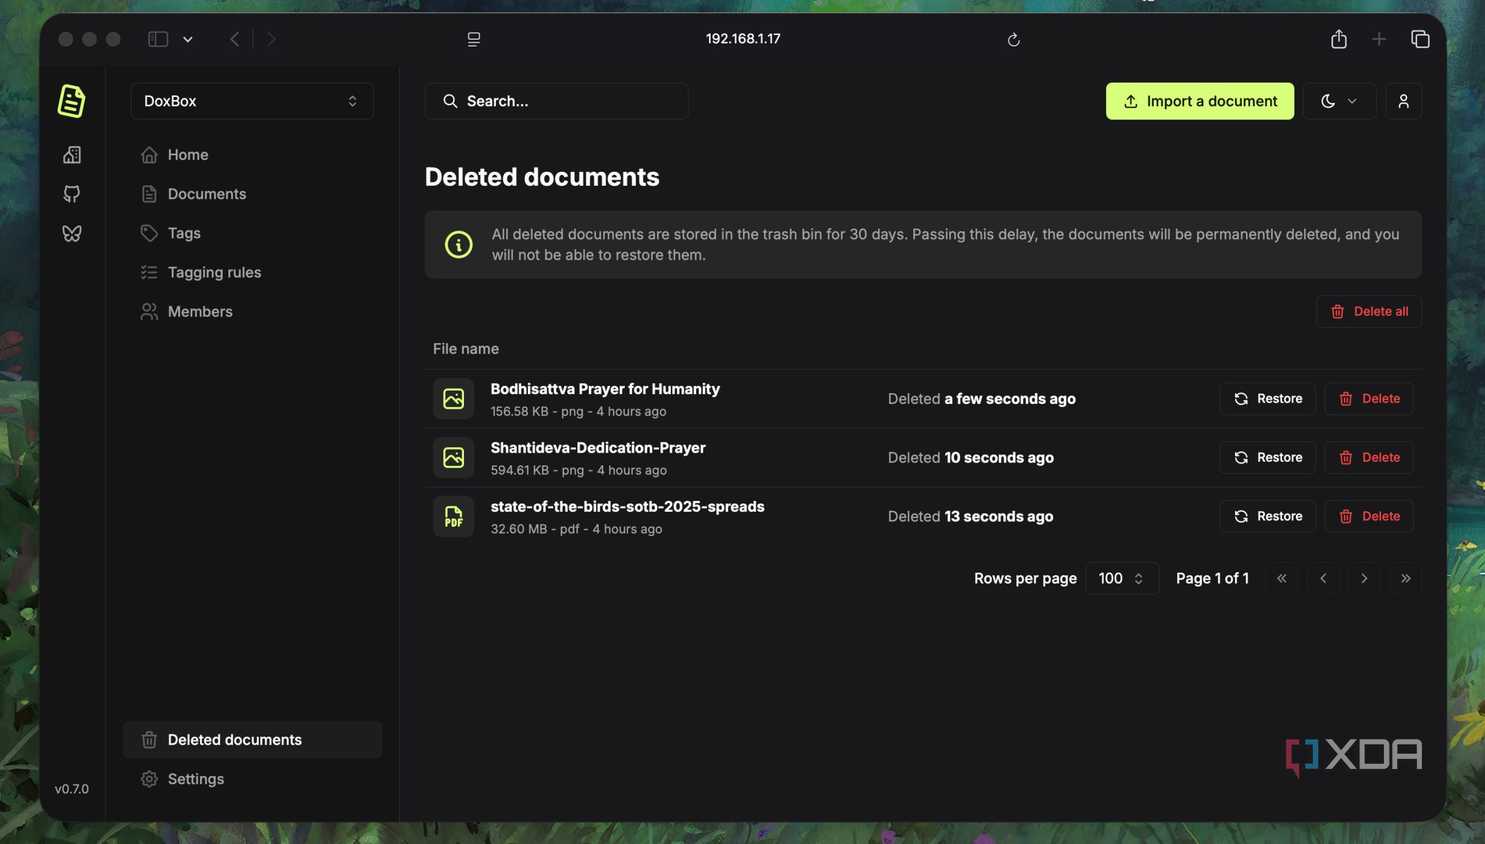Click 'Page 1 of 1' text
Screen dimensions: 1485x844
pos(1212,578)
